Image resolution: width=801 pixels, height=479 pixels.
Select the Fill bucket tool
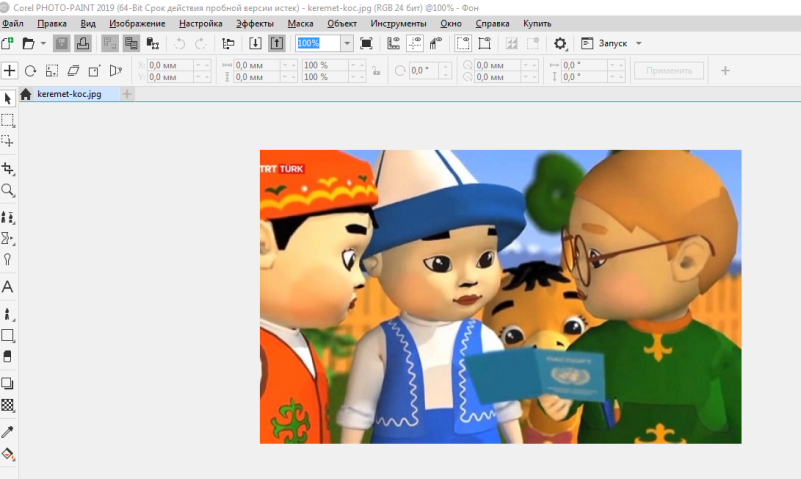point(8,454)
